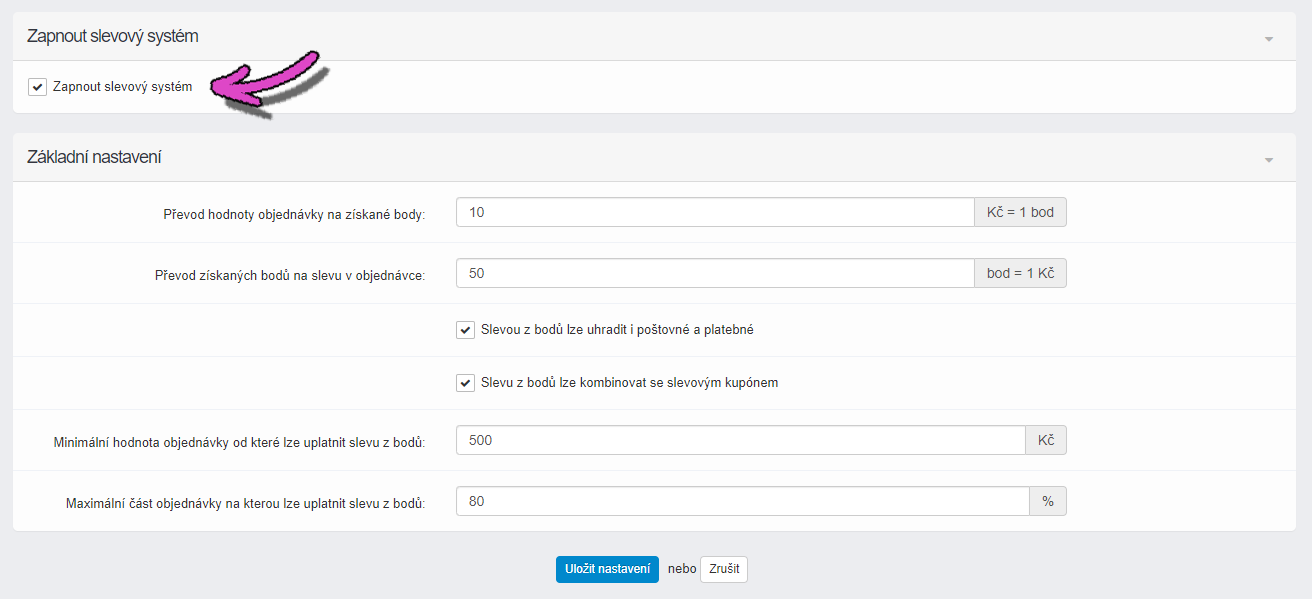This screenshot has height=599, width=1312.
Task: Focus the maximum order part field showing 80
Action: [x=743, y=501]
